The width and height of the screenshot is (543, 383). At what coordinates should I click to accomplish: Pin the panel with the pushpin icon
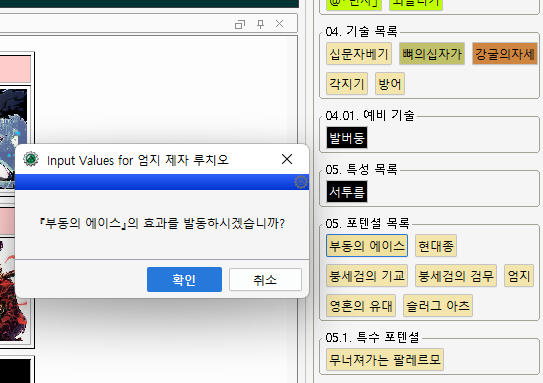(x=260, y=24)
